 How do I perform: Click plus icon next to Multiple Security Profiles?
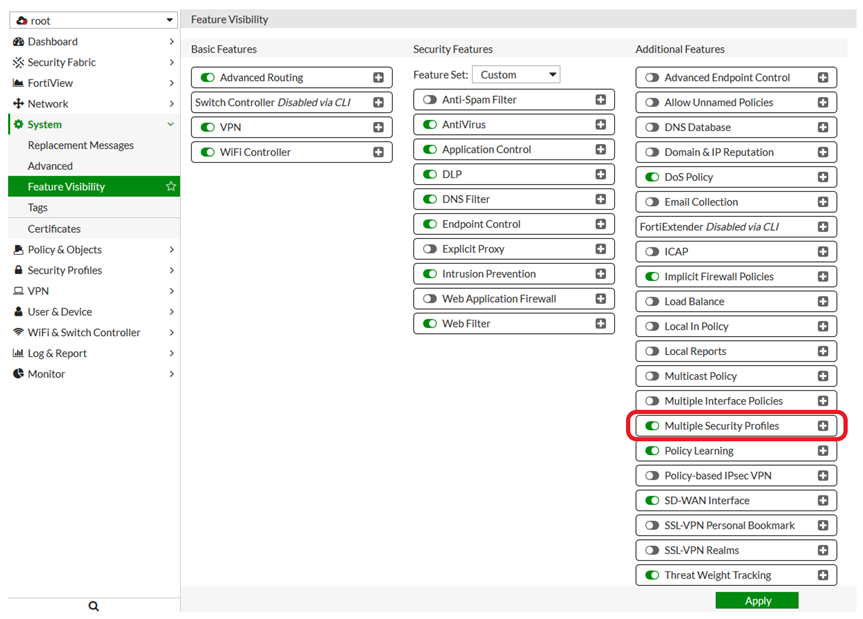pyautogui.click(x=823, y=426)
